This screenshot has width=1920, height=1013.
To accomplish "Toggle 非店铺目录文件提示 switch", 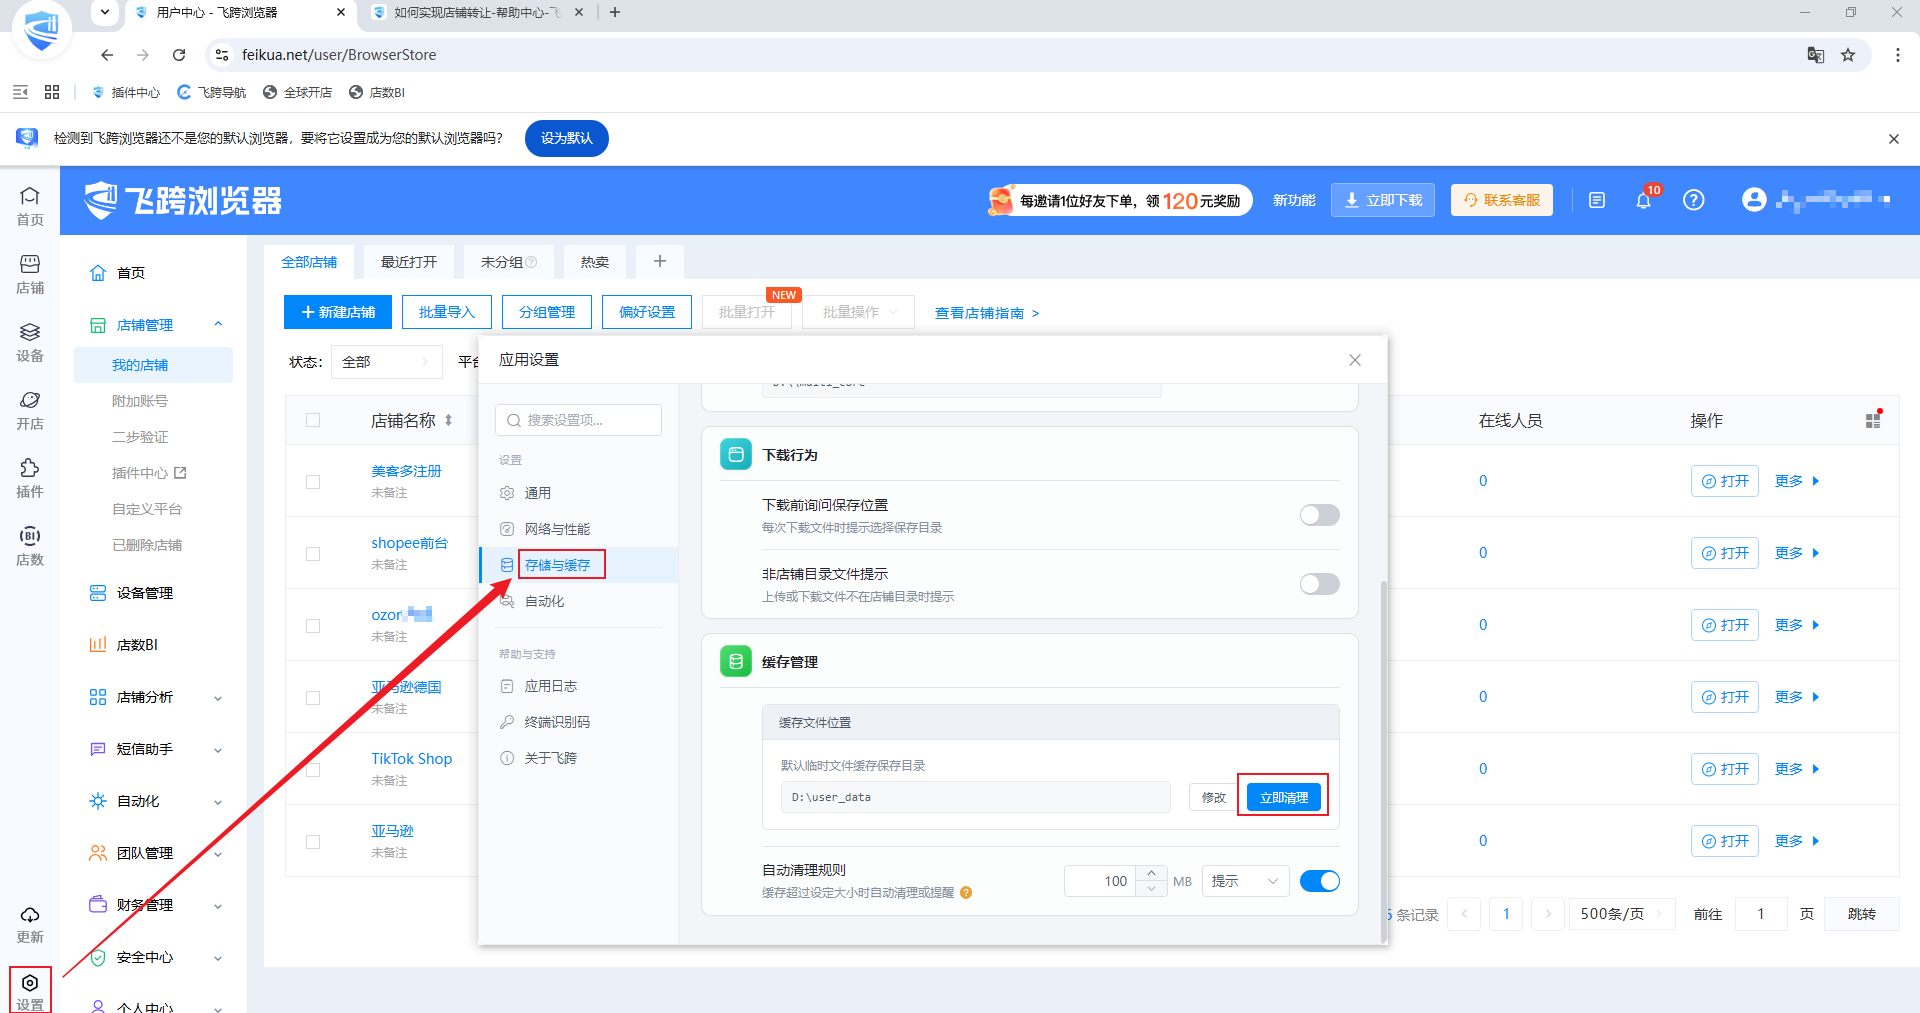I will (1319, 584).
